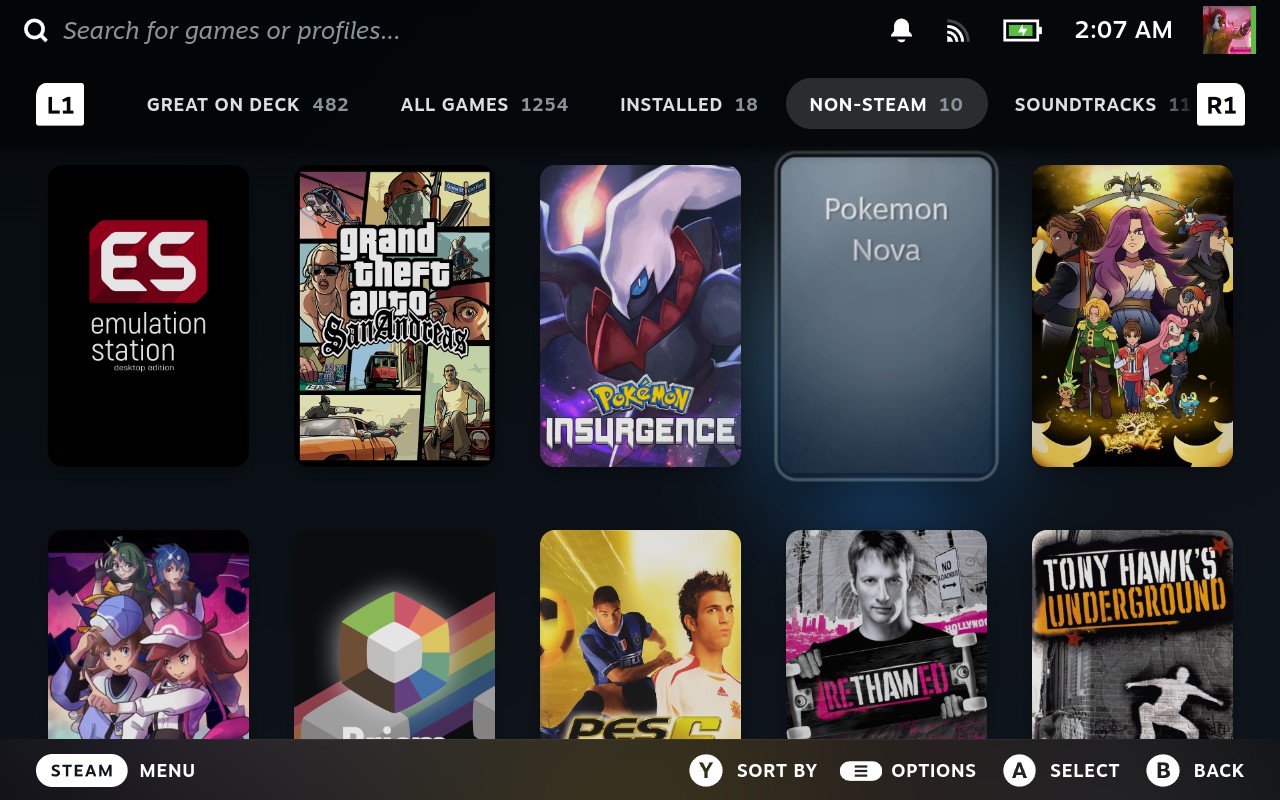Check the battery status icon
1280x800 pixels.
1022,31
